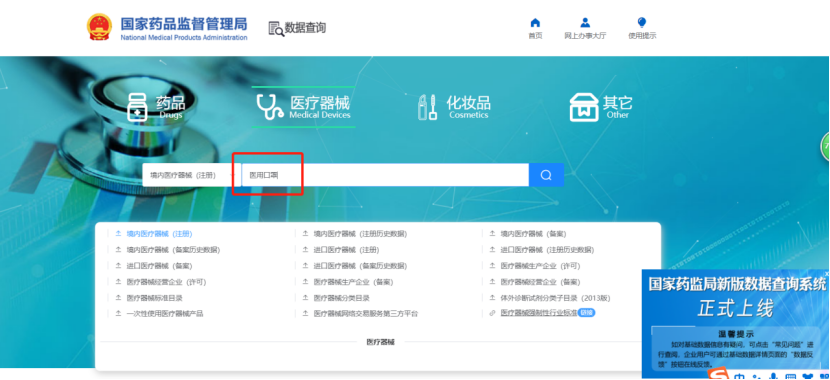Select 境内医疗器械（备案）
Screen dimensions: 830x380
pyautogui.click(x=534, y=233)
